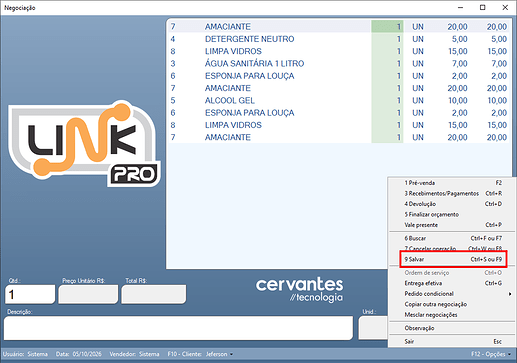Minimize the Negociação window

(461, 7)
